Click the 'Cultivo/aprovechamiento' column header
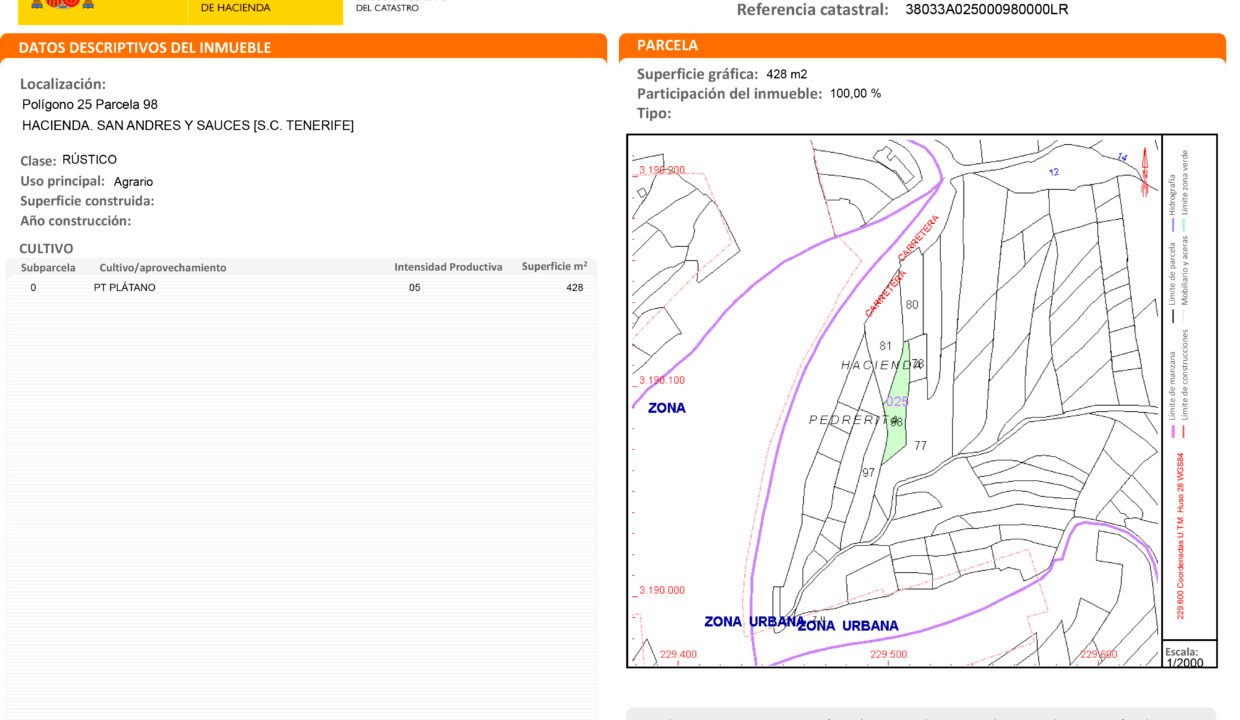The height and width of the screenshot is (720, 1240). pyautogui.click(x=163, y=267)
